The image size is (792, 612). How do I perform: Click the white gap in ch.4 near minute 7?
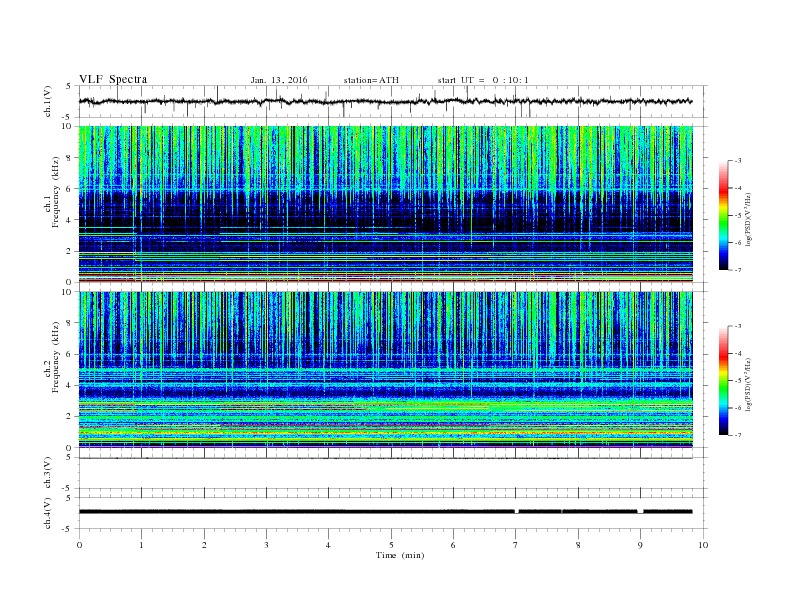pyautogui.click(x=517, y=512)
